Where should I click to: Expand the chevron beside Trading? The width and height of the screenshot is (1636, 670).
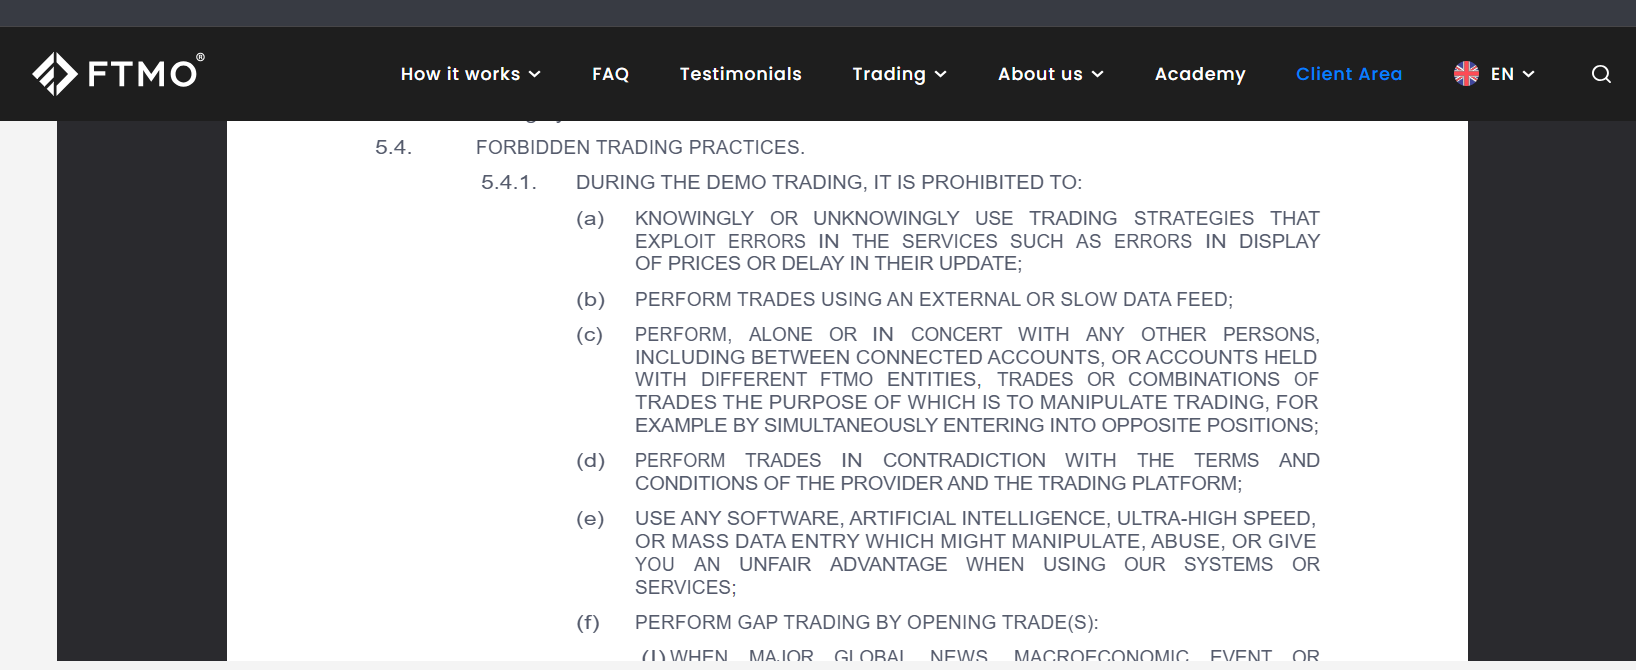941,74
